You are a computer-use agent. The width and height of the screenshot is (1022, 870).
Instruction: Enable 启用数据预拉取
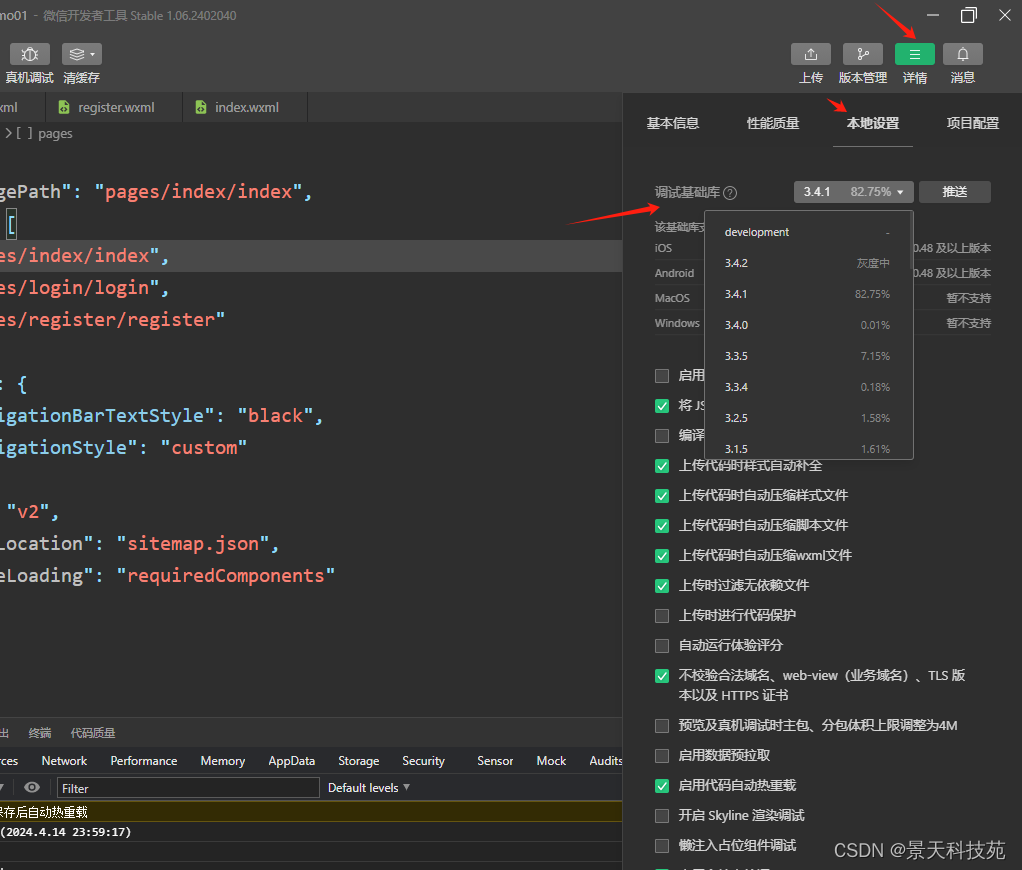[662, 756]
